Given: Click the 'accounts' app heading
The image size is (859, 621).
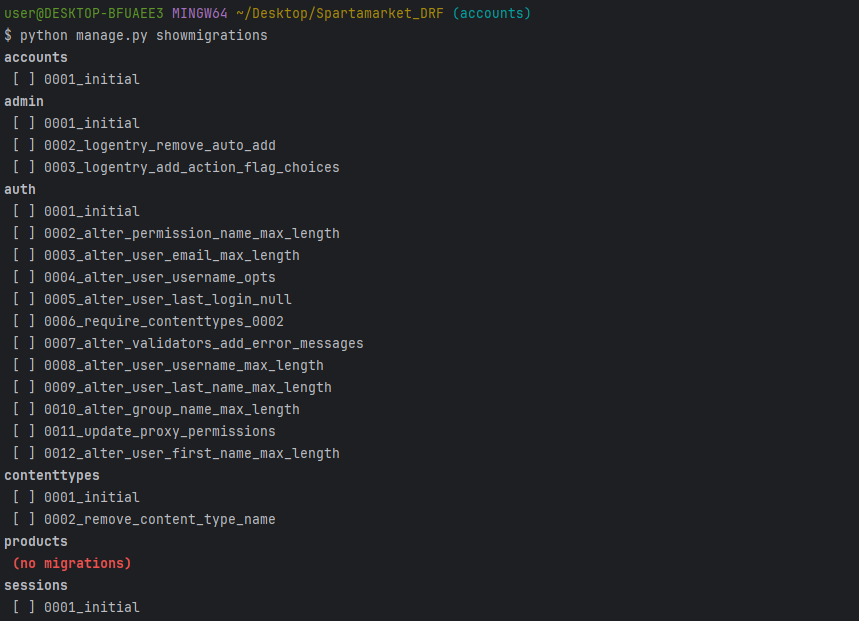Looking at the screenshot, I should pos(36,58).
